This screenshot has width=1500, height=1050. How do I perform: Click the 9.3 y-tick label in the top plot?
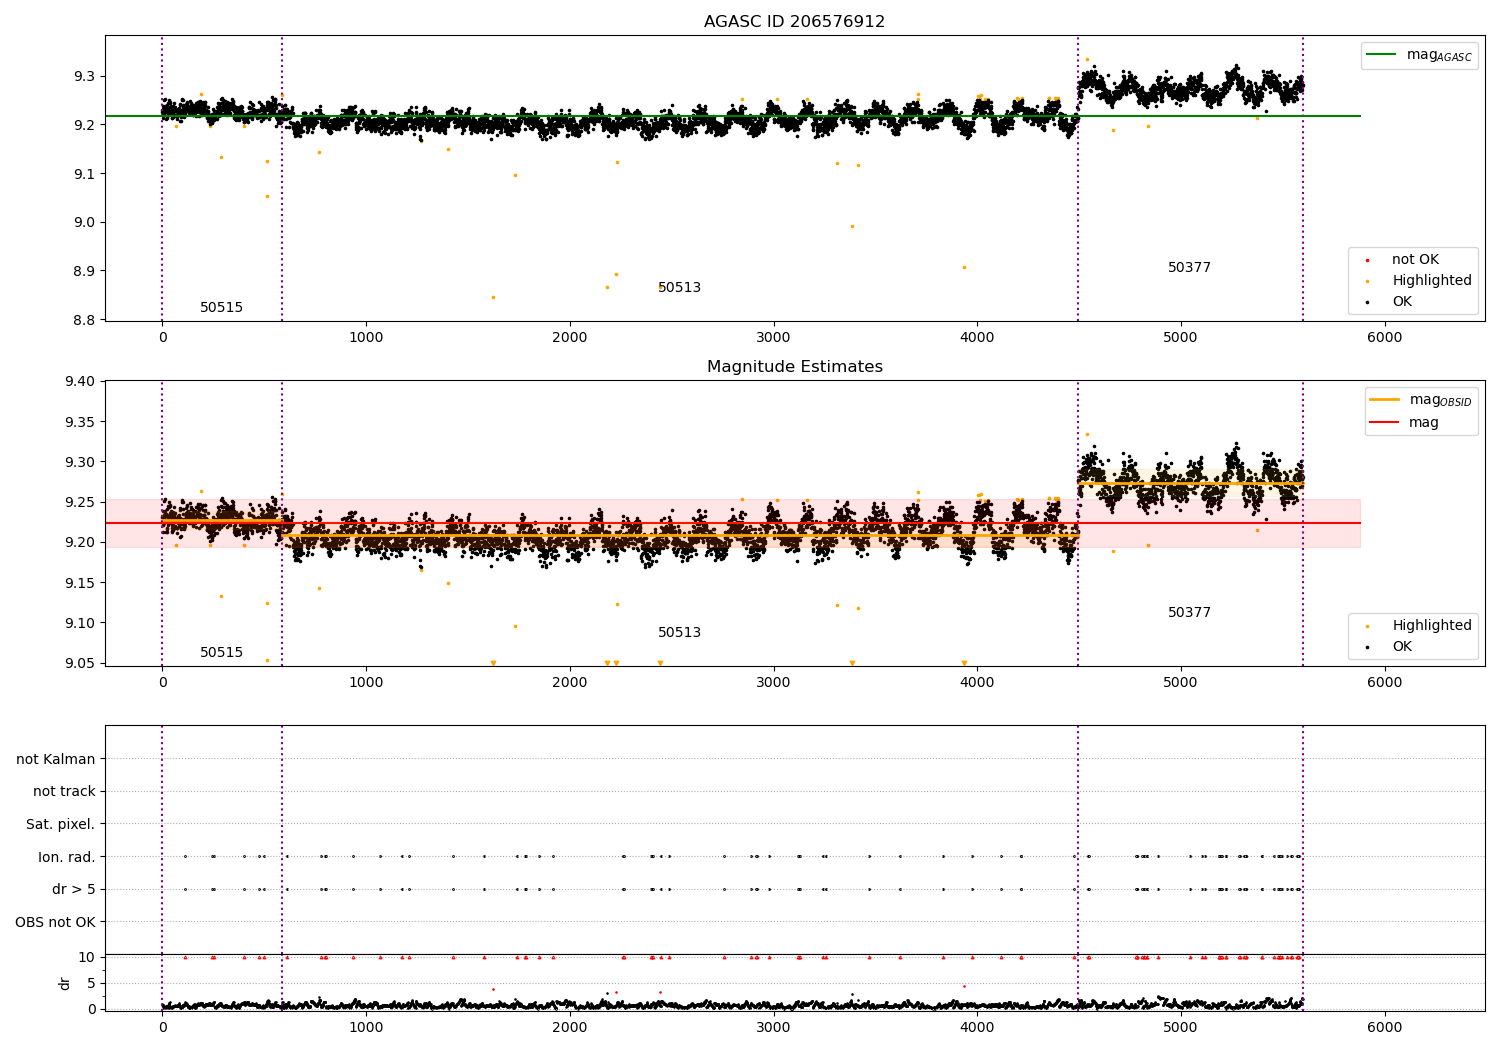[x=84, y=76]
